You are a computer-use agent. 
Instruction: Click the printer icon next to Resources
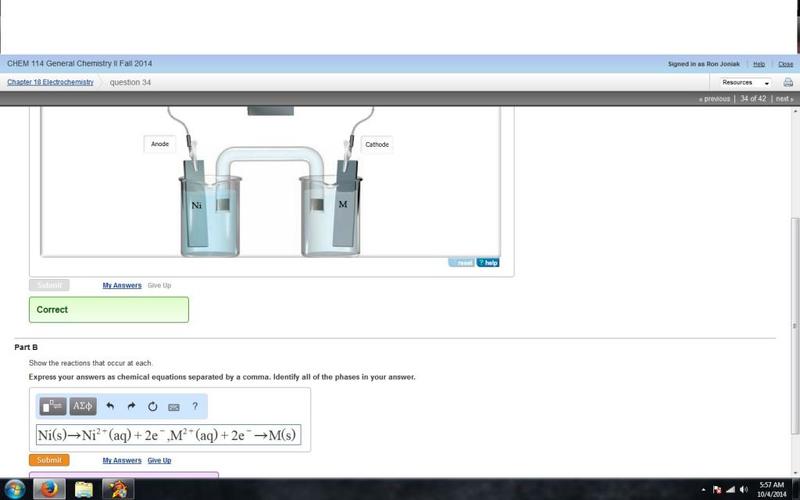point(788,82)
